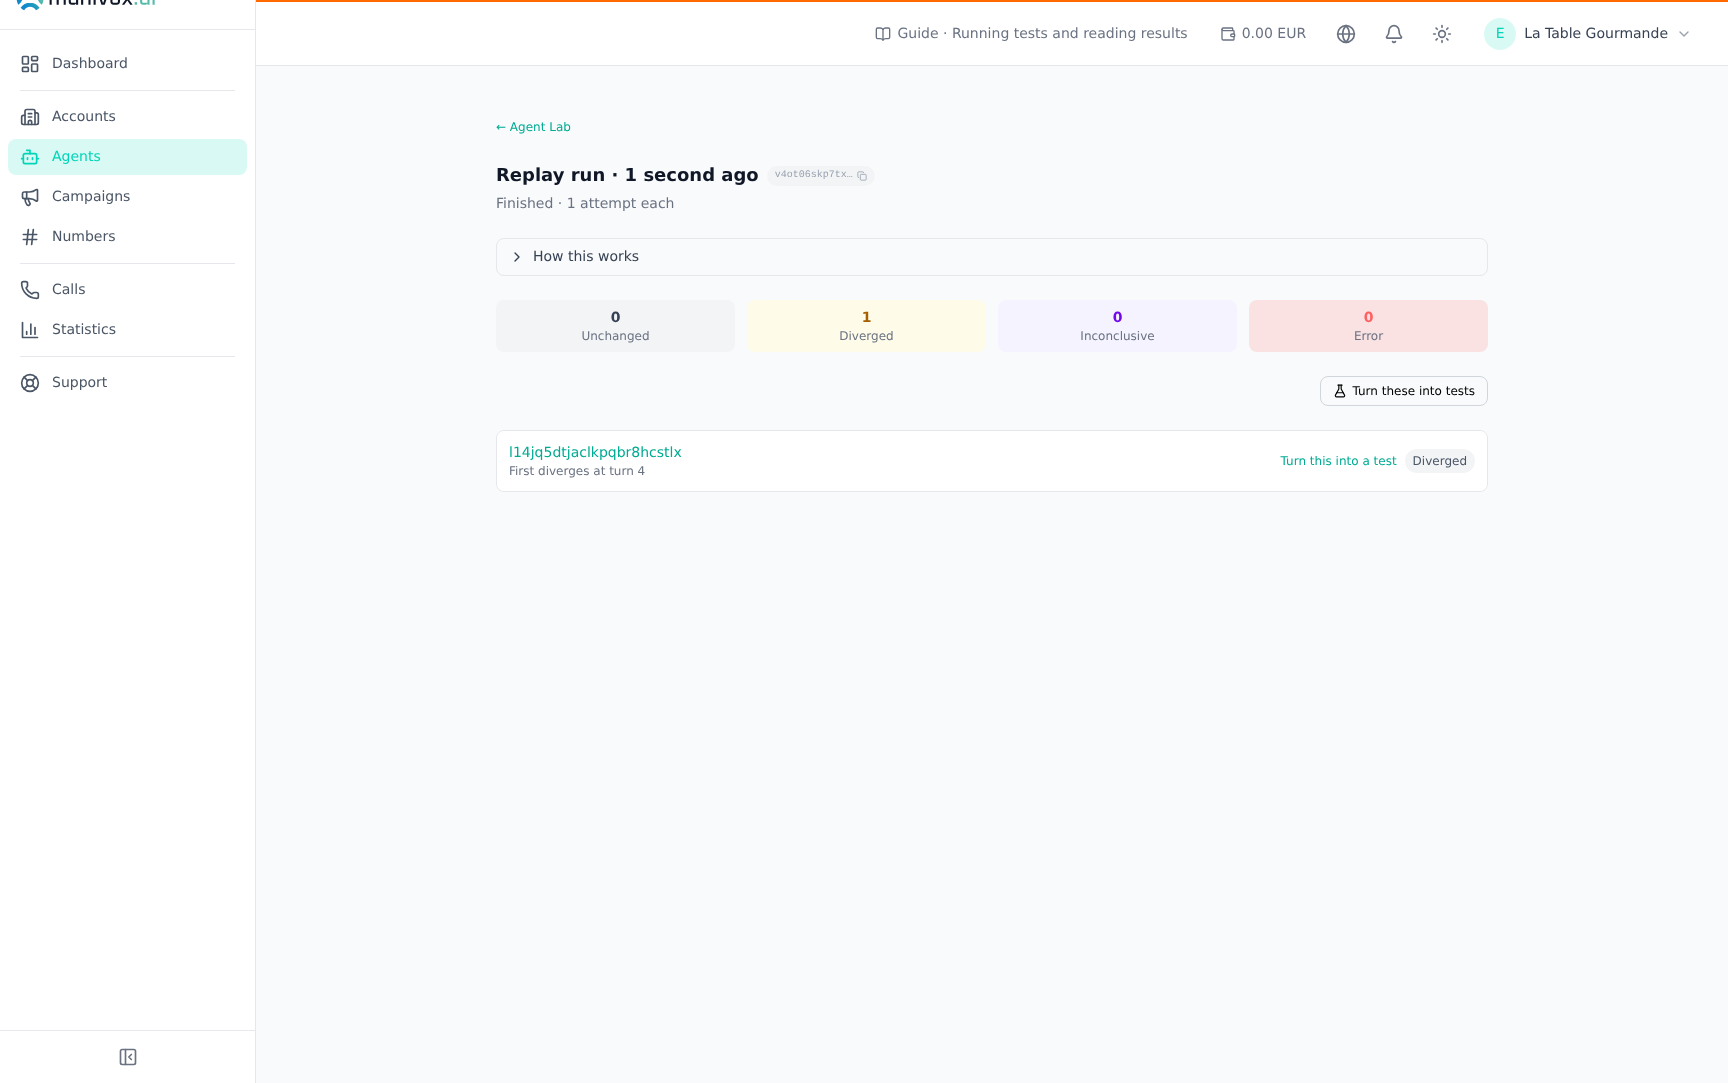
Task: Collapse the sidebar panel icon
Action: click(128, 1057)
